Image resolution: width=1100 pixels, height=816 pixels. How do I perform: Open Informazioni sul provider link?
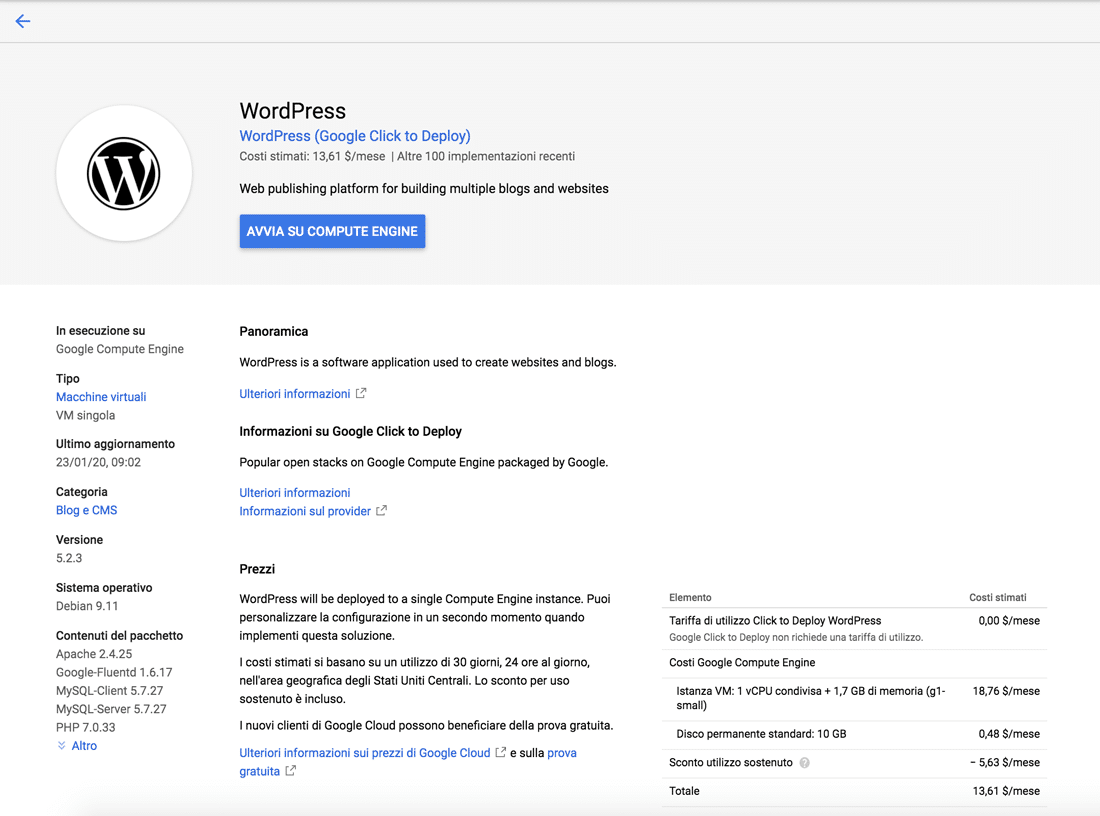pyautogui.click(x=305, y=511)
